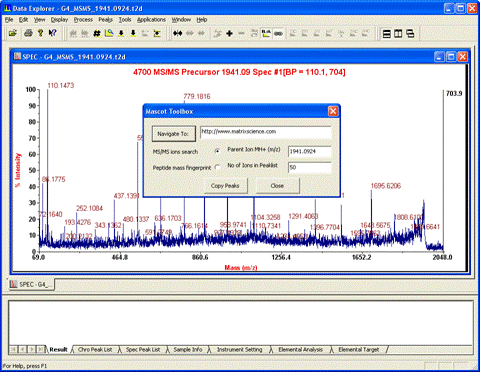Switch to the Spec Peak List tab
Image resolution: width=480 pixels, height=372 pixels.
point(143,349)
